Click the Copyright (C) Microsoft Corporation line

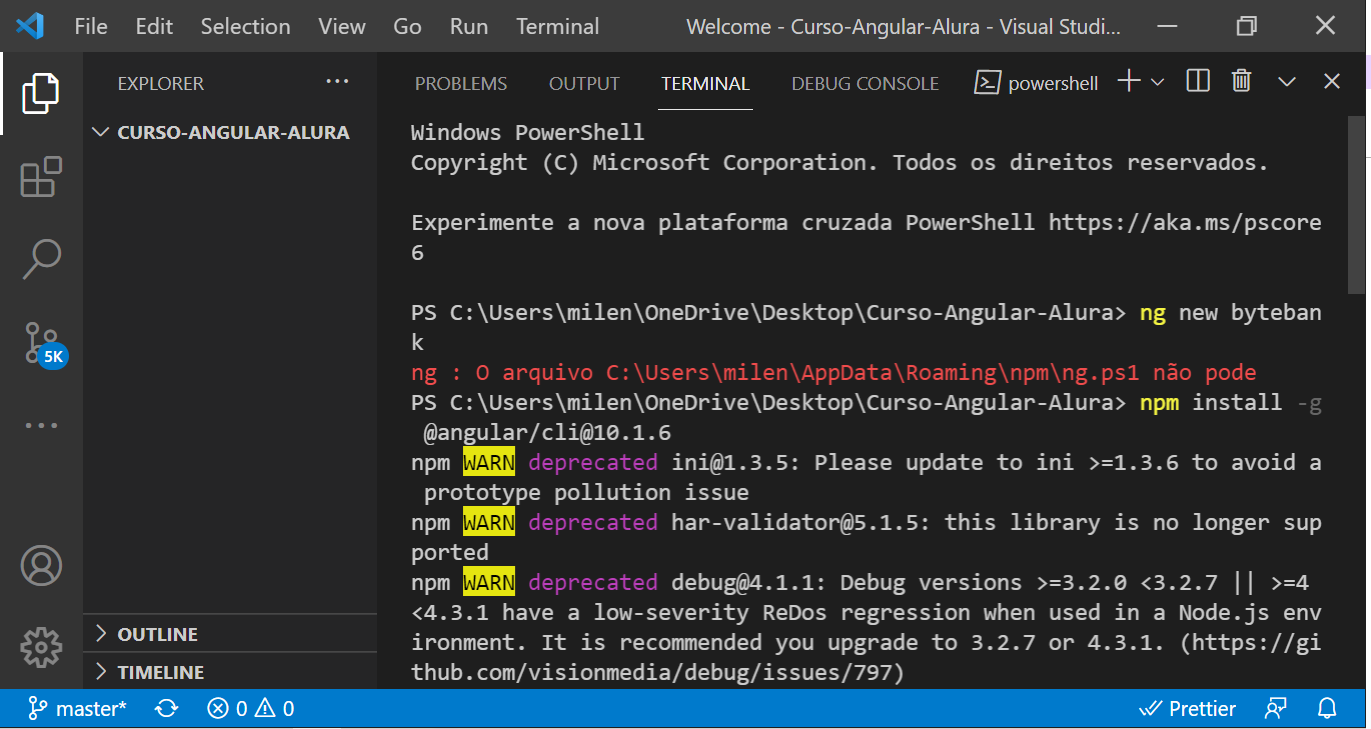pos(840,163)
